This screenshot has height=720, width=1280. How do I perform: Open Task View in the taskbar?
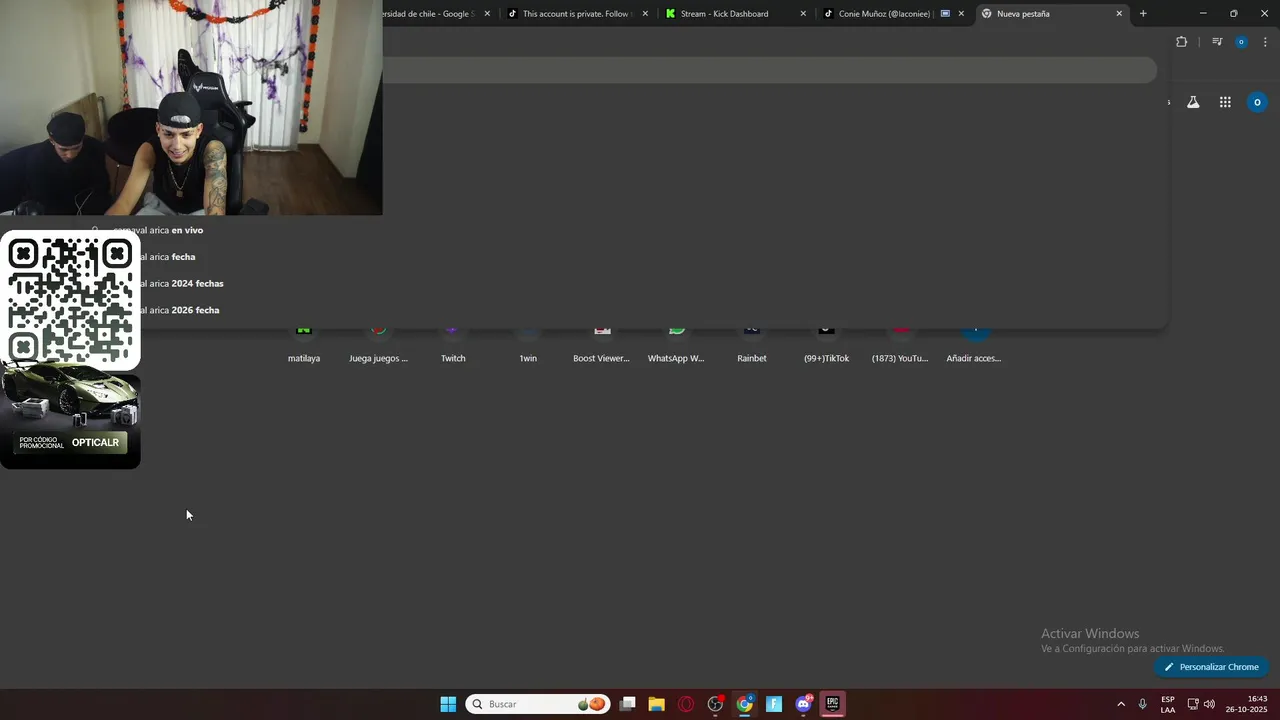tap(627, 704)
